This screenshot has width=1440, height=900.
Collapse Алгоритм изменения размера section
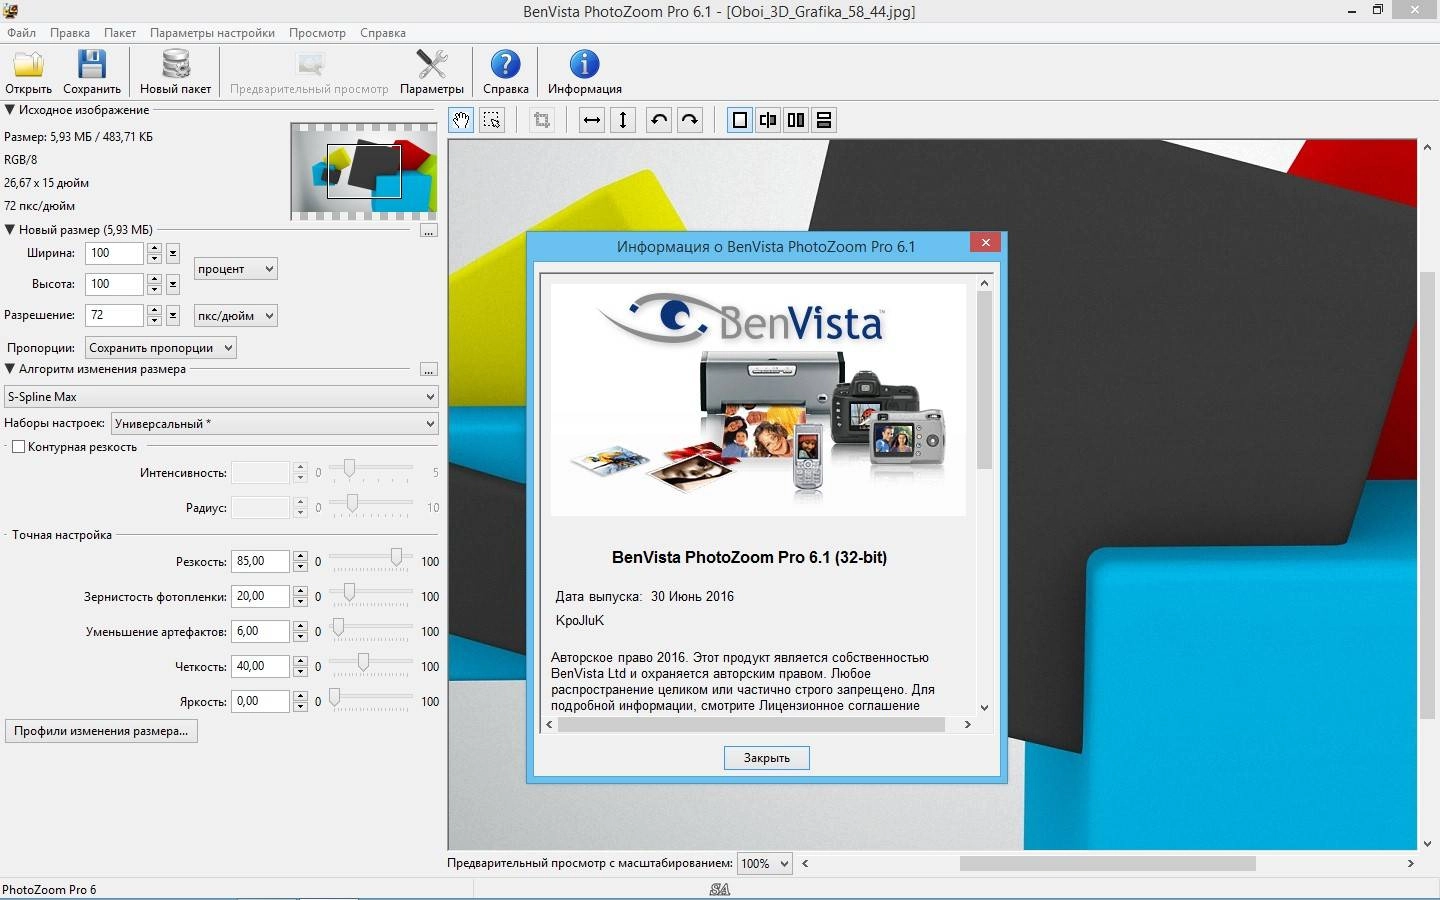click(x=10, y=369)
